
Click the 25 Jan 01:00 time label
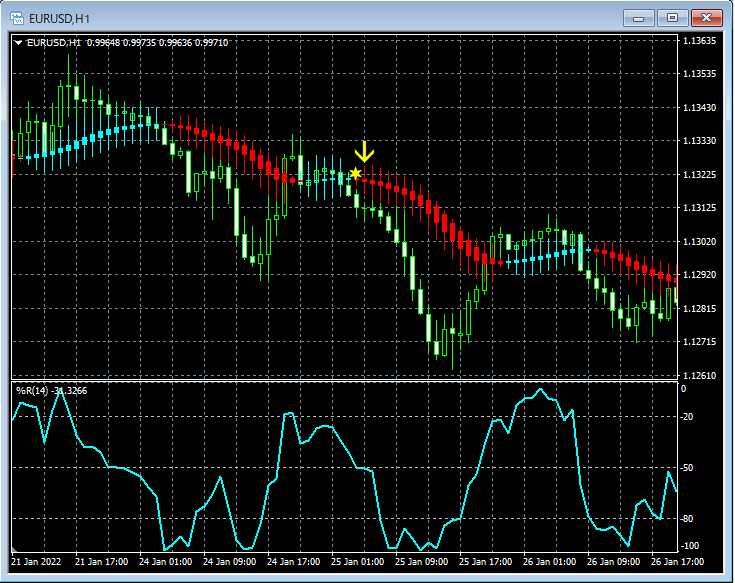358,561
